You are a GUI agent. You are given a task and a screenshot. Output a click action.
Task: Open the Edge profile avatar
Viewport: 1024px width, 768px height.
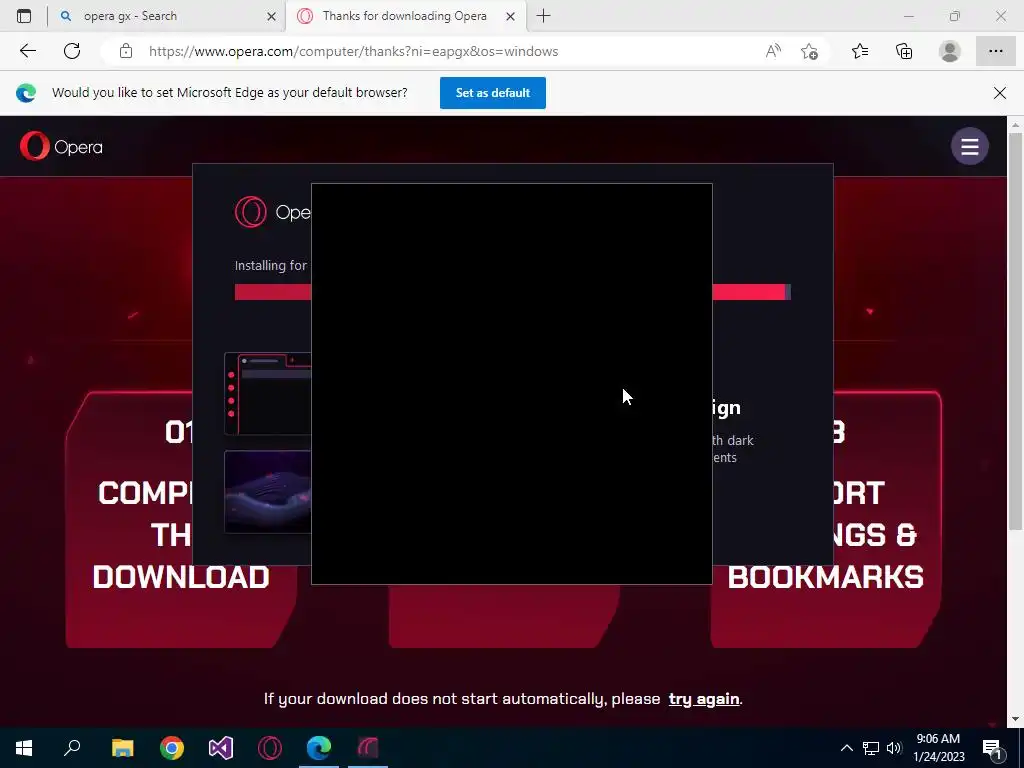pos(950,51)
